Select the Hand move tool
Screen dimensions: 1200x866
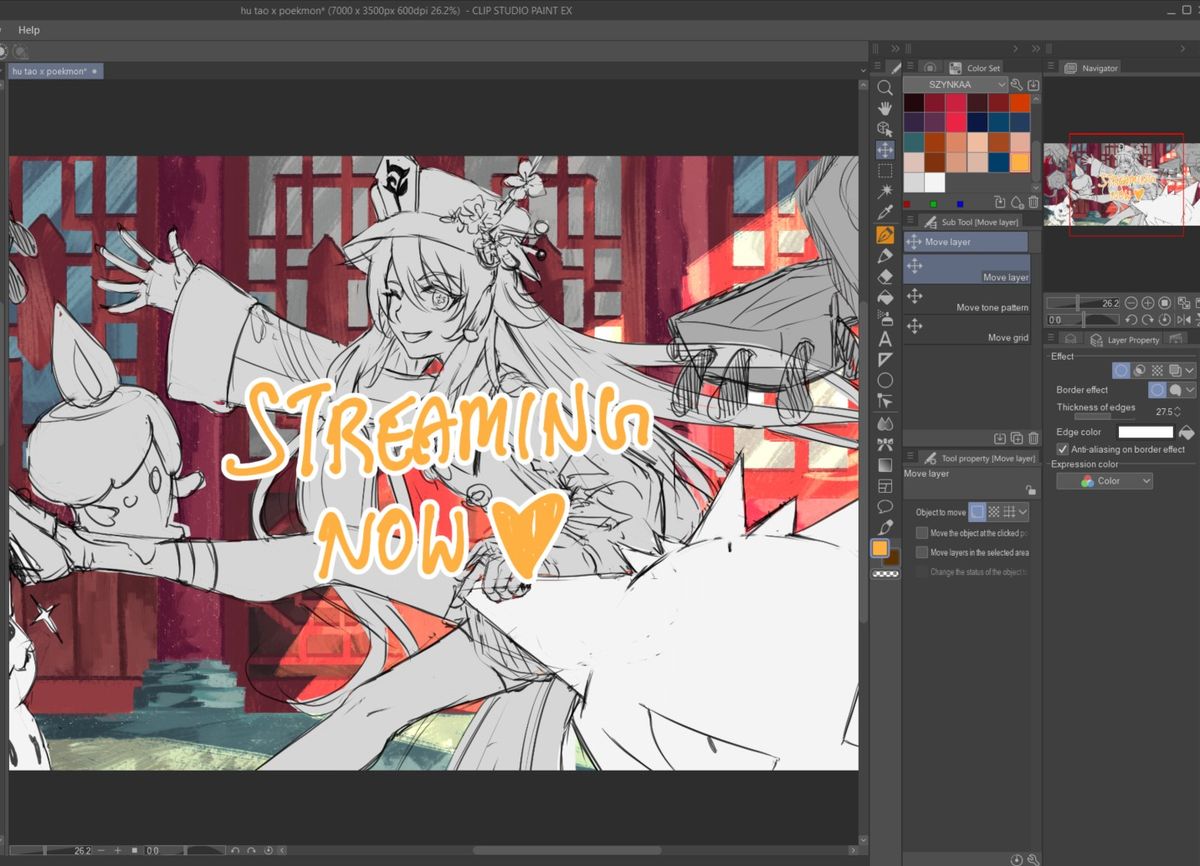coord(885,108)
